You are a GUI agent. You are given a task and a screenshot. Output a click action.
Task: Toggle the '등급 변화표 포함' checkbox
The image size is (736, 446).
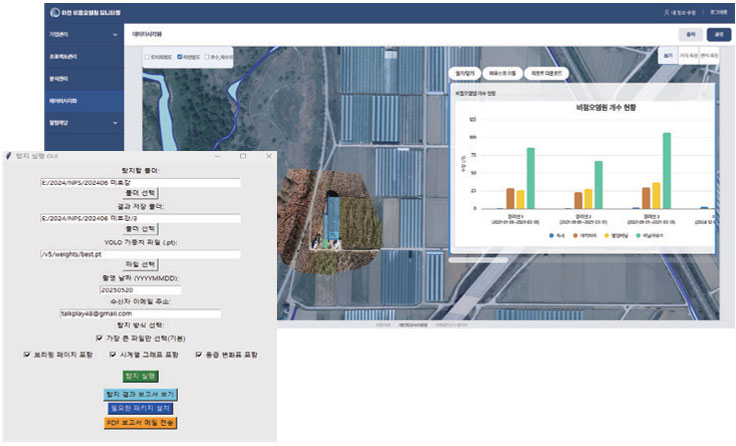[x=199, y=354]
